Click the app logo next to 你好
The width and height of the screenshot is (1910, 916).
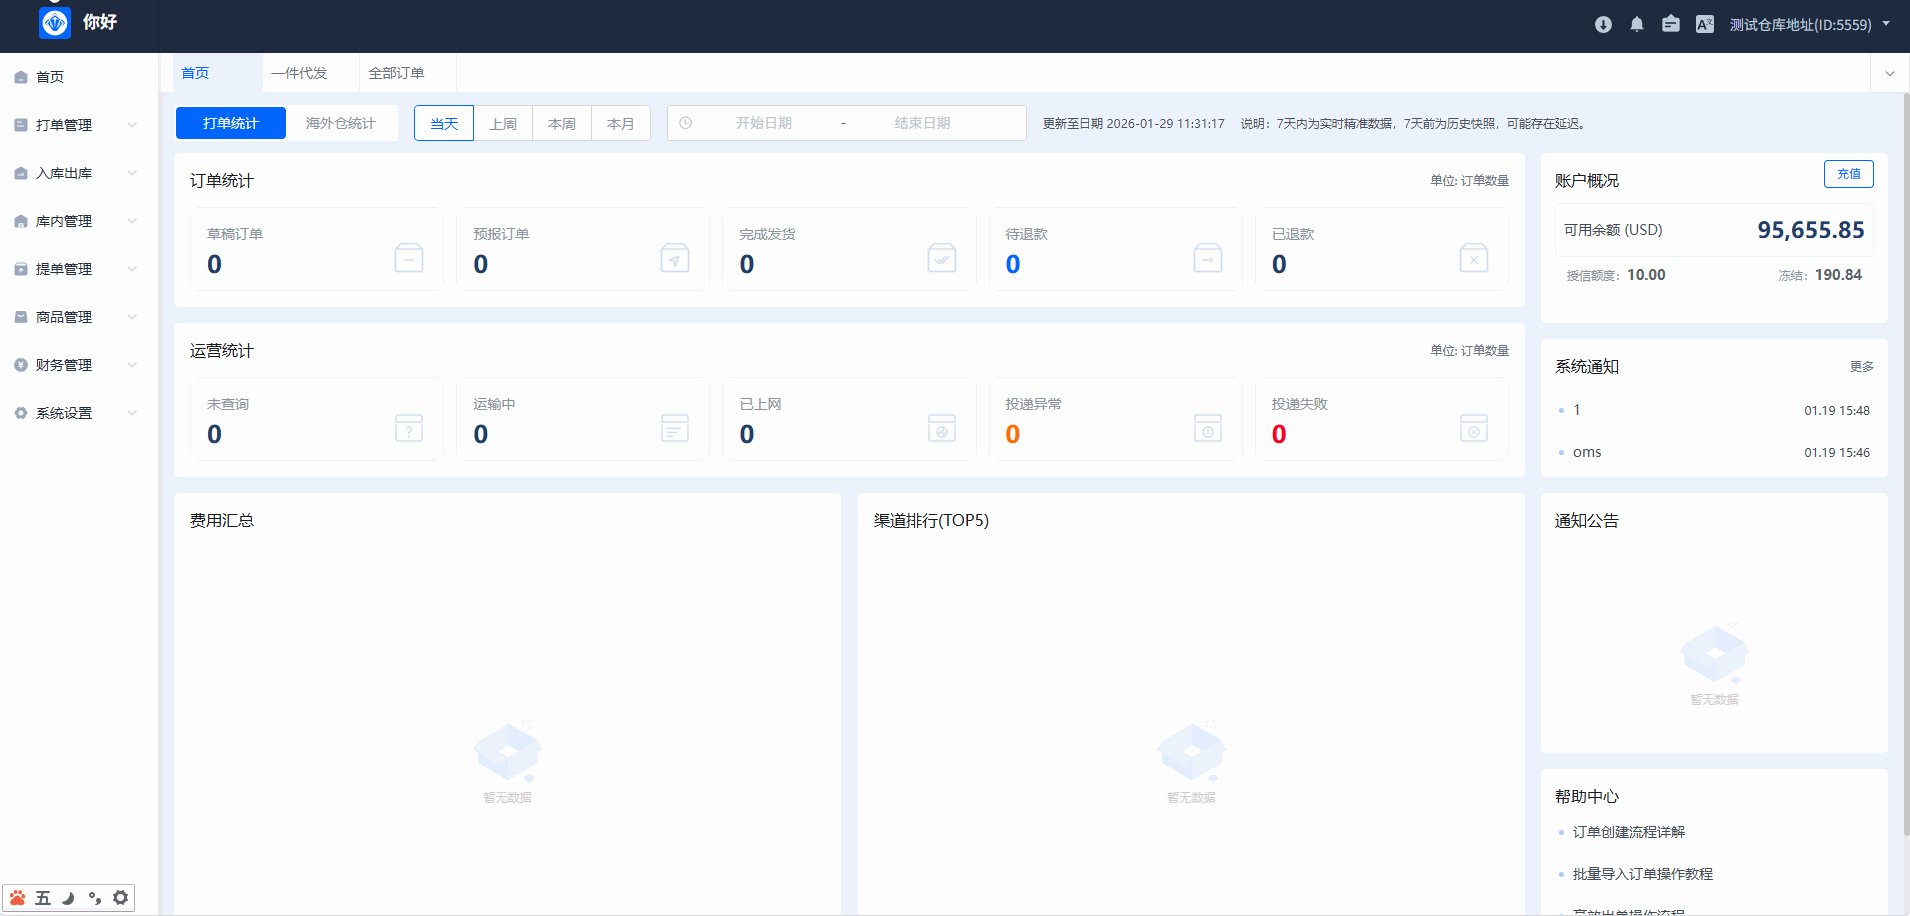point(55,22)
